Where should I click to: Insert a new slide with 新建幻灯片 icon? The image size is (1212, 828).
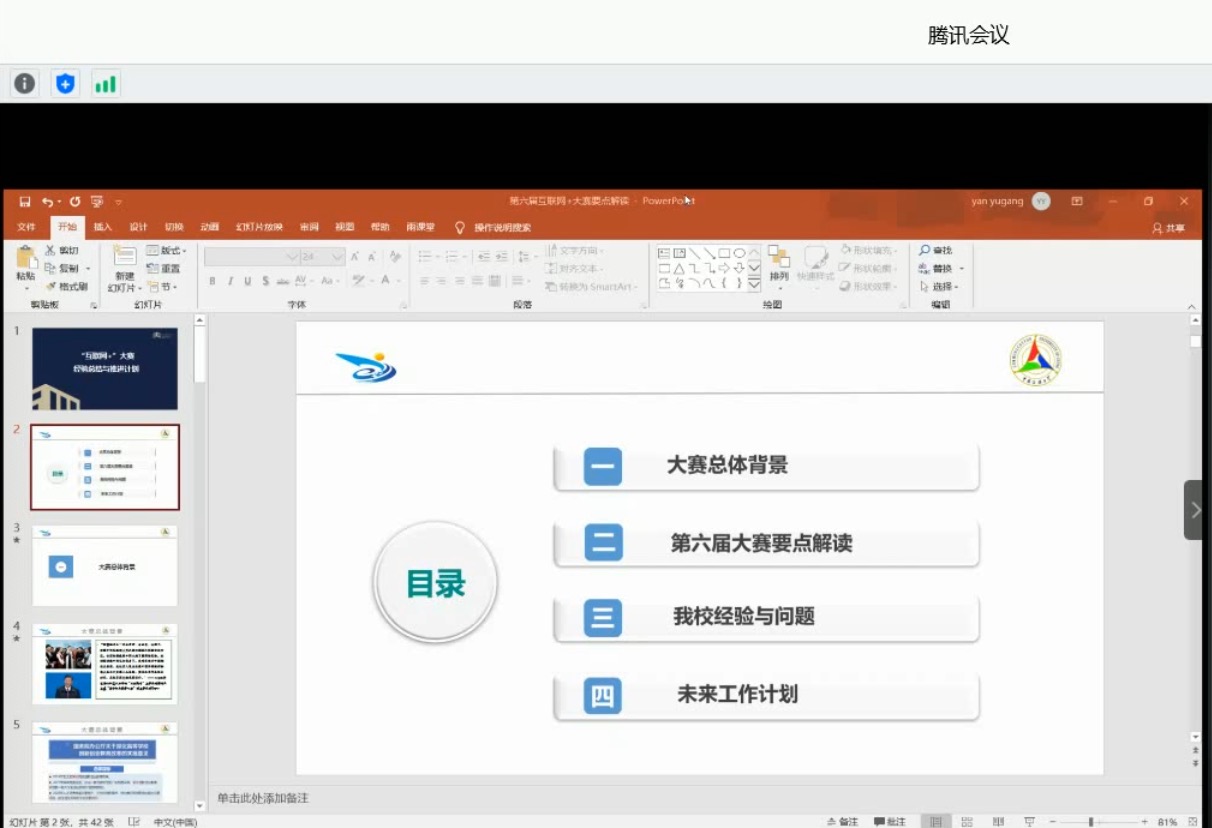point(124,258)
